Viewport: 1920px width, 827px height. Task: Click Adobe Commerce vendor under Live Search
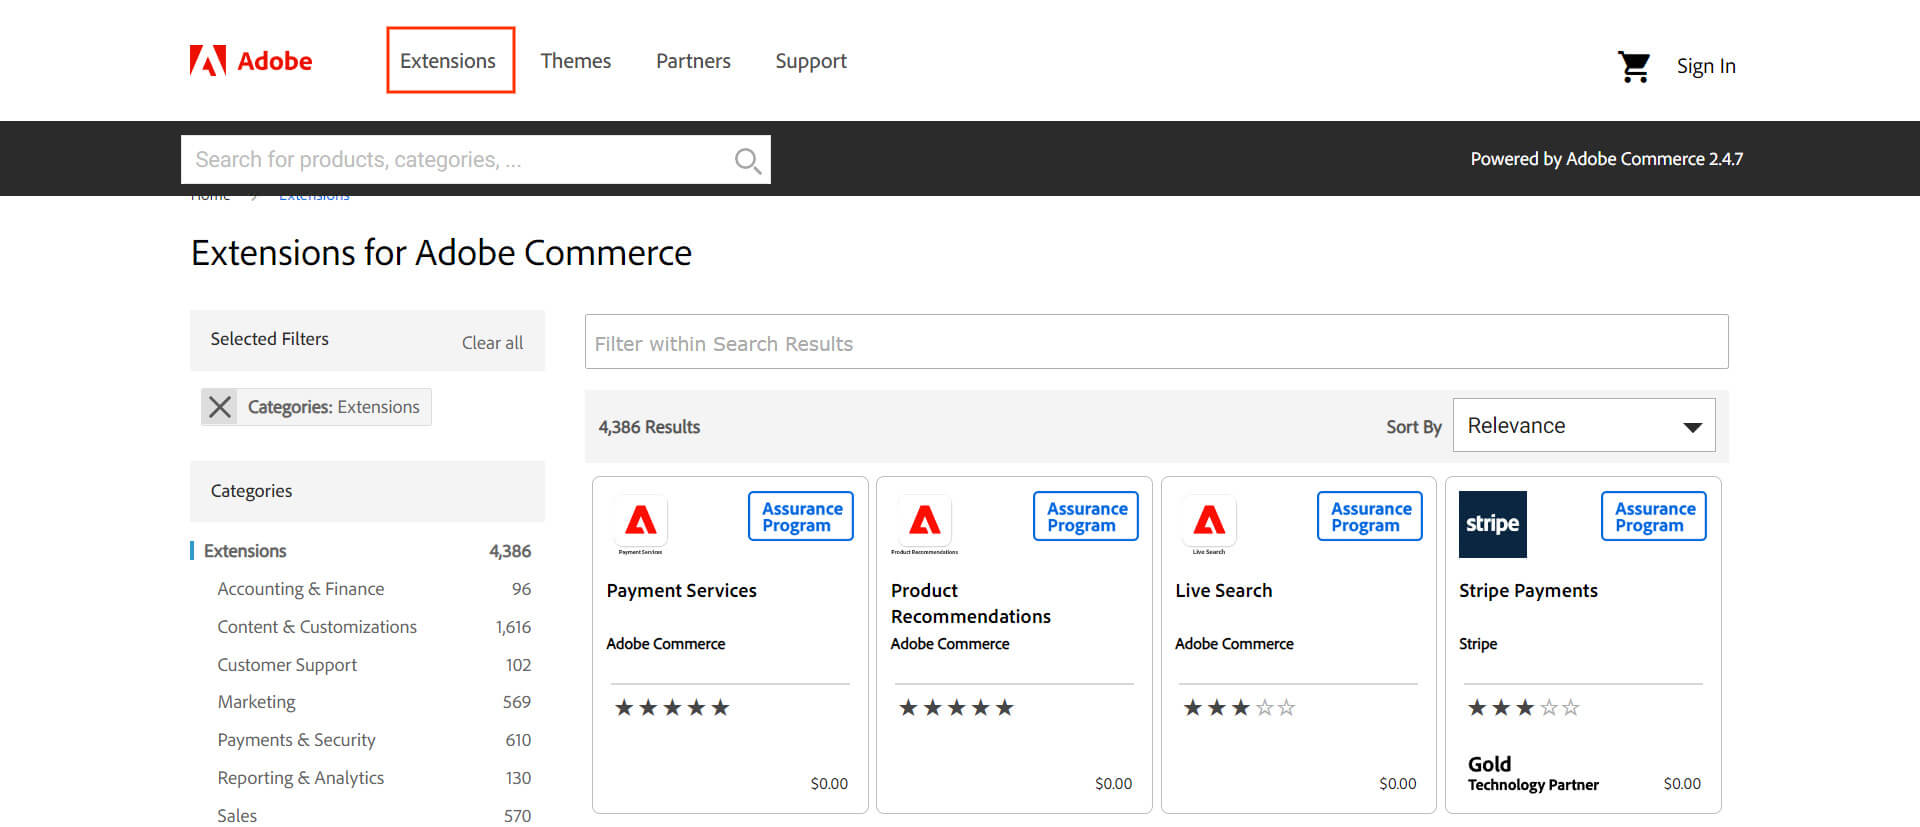pos(1234,644)
